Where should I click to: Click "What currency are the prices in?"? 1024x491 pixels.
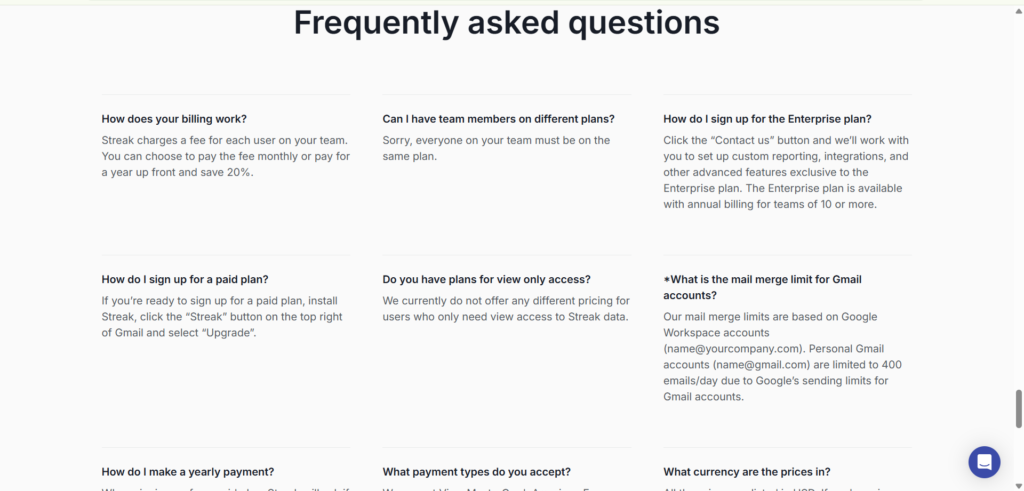coord(746,471)
